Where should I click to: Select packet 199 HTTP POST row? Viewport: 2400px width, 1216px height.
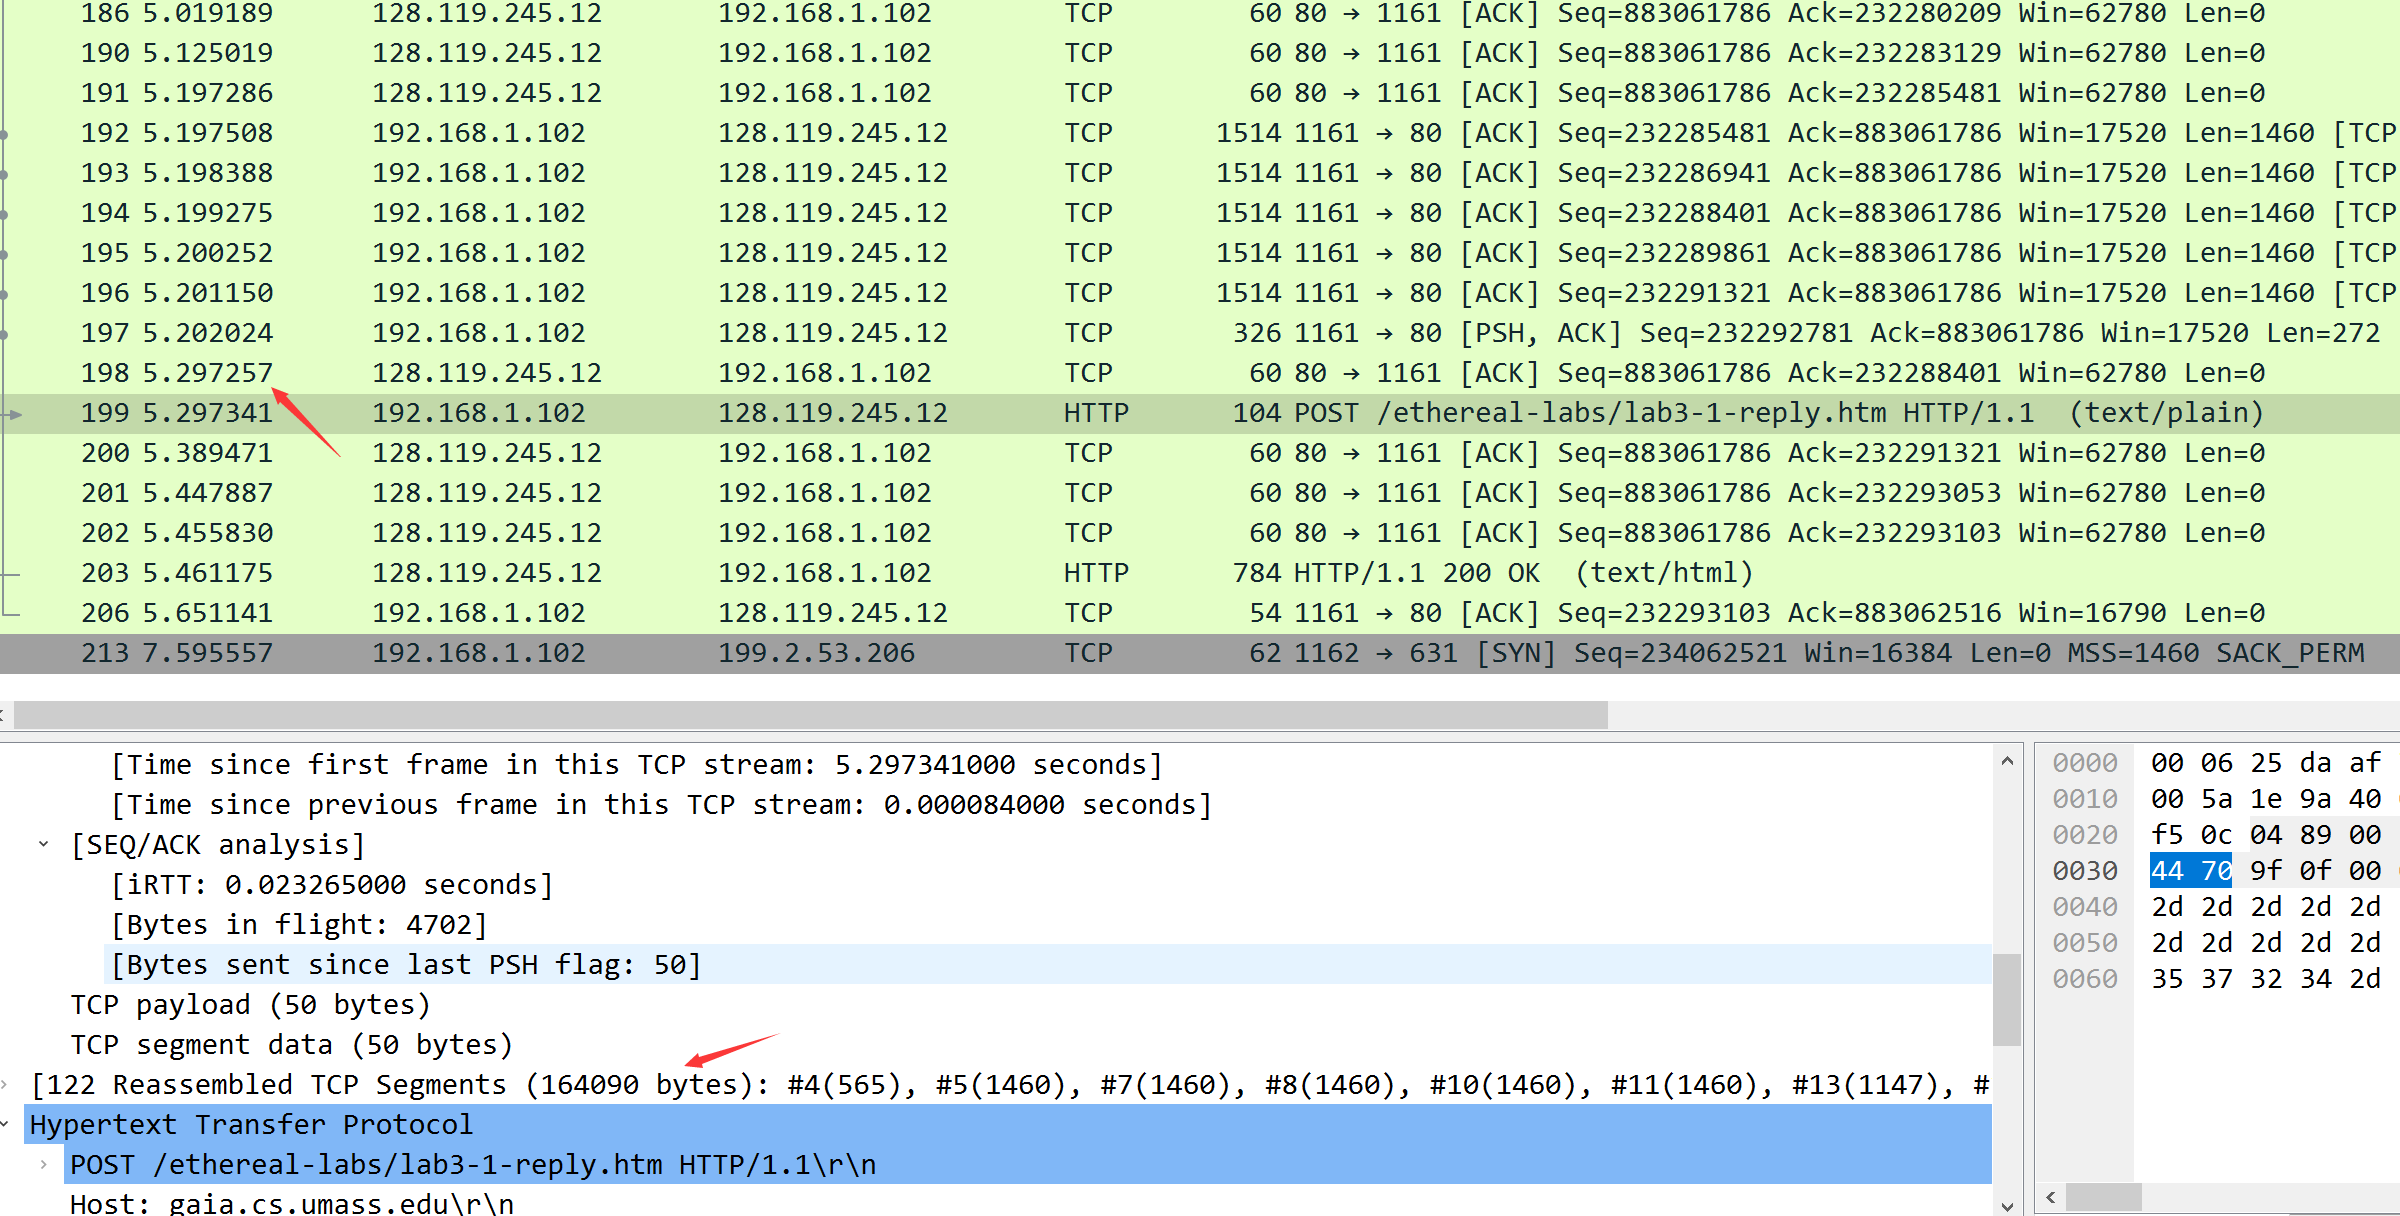coord(1200,413)
